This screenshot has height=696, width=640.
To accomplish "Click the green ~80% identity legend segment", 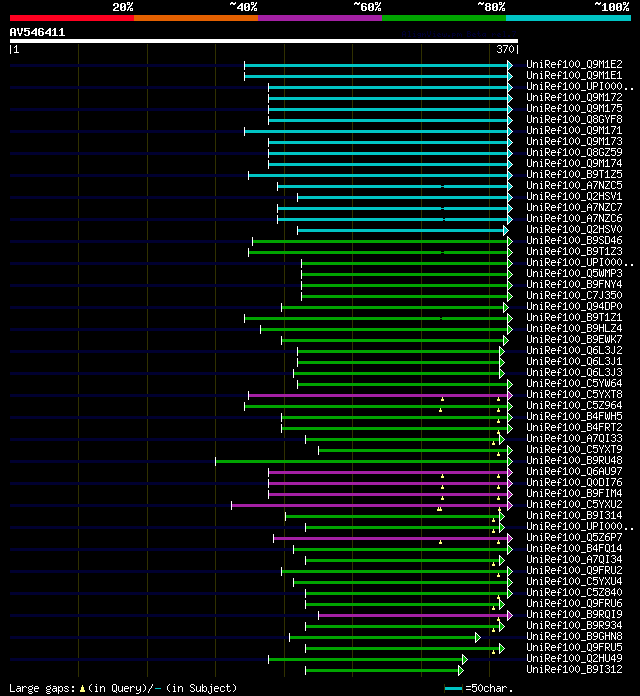I will [x=444, y=18].
